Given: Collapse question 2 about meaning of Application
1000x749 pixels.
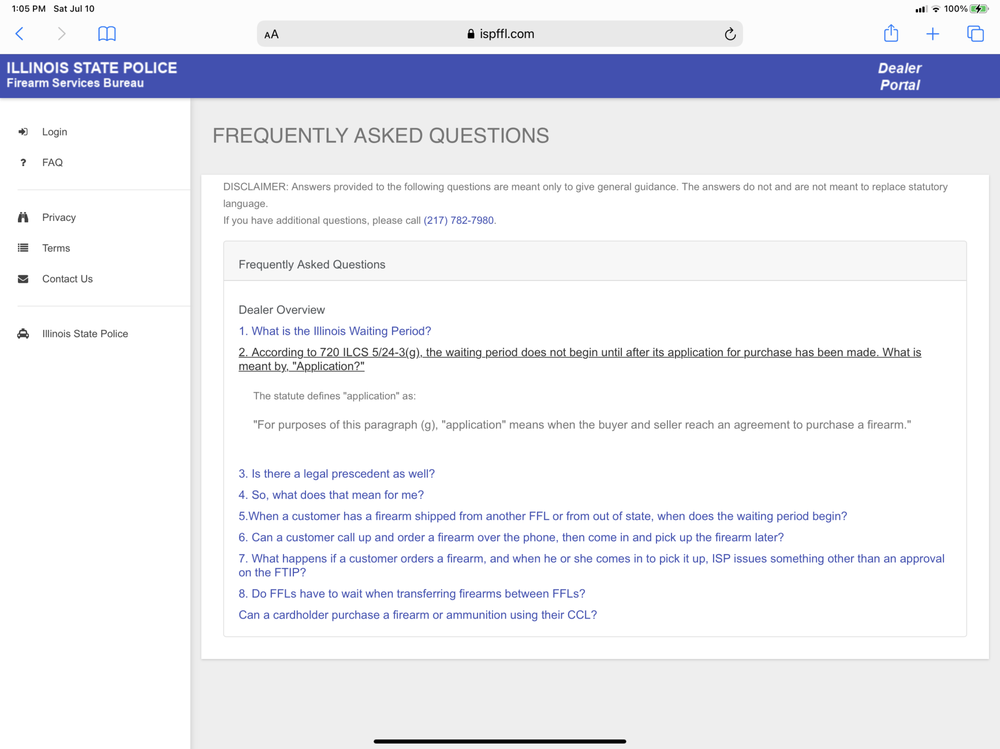Looking at the screenshot, I should [x=579, y=359].
